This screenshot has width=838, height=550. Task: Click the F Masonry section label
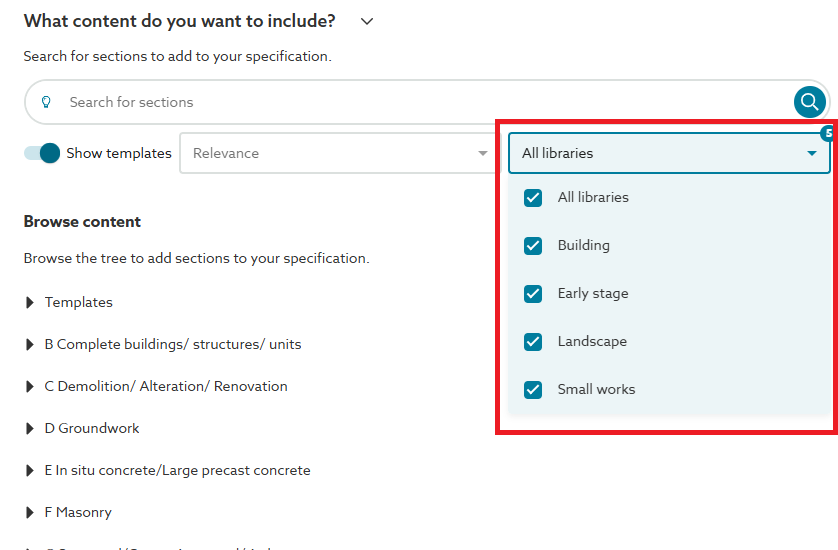[78, 513]
